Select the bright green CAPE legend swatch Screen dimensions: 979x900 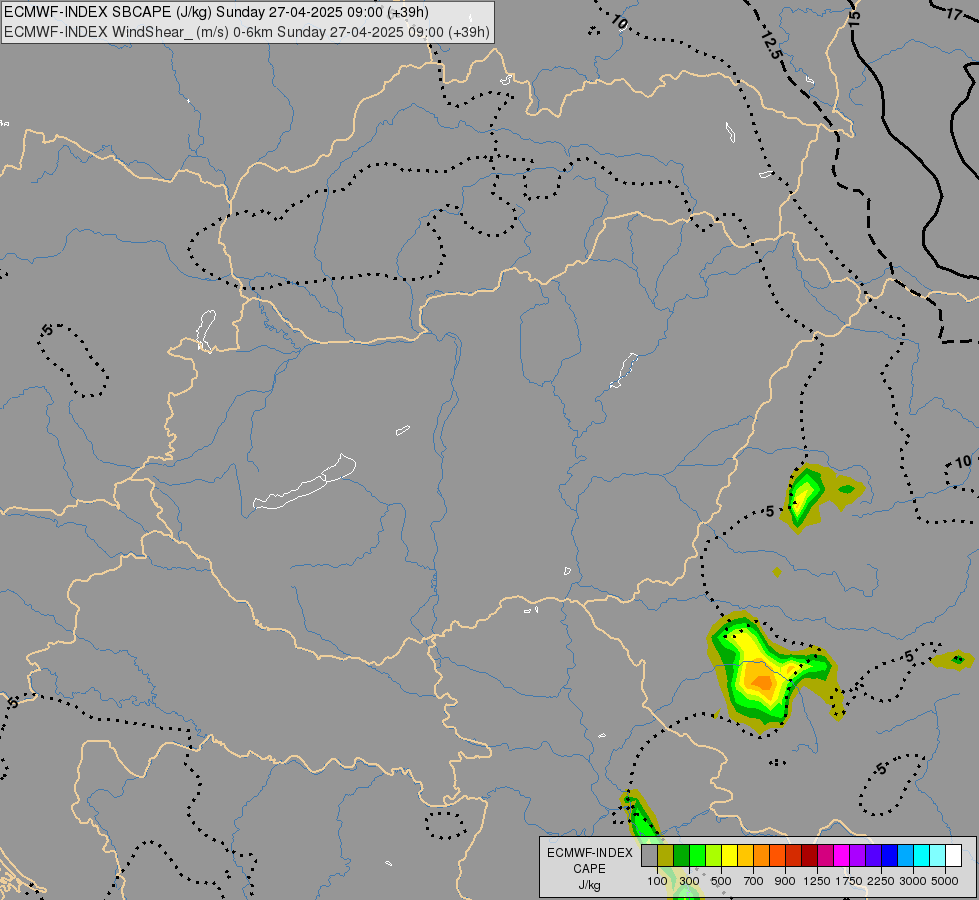click(x=697, y=856)
